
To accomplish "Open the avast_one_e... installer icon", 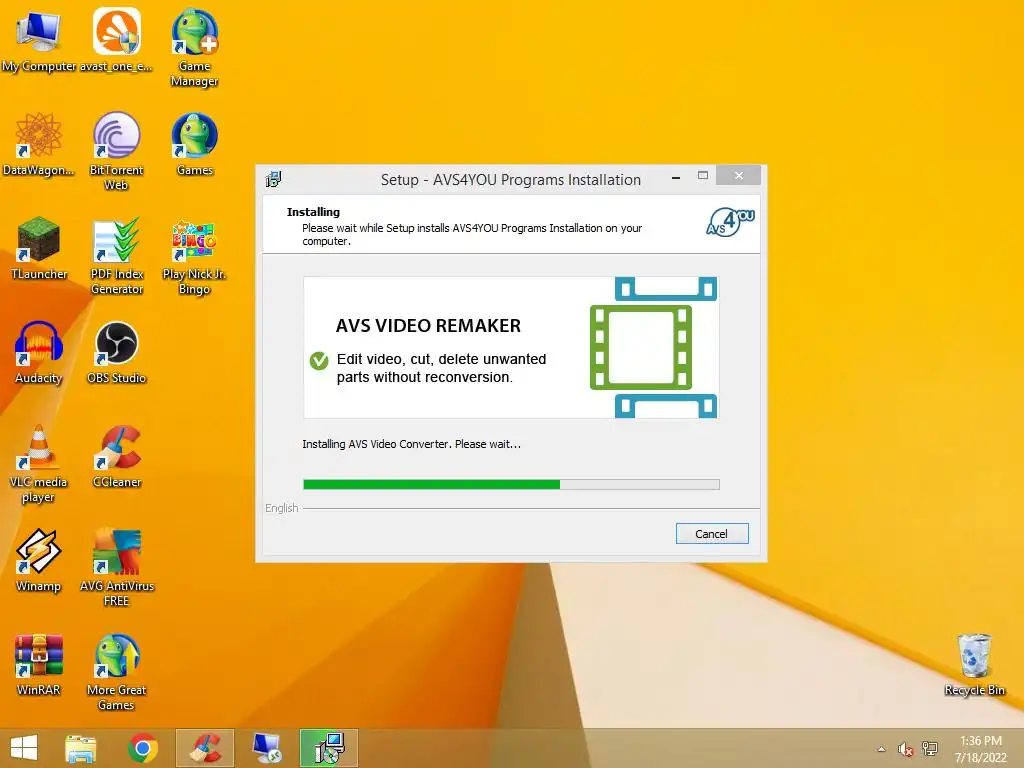I will pos(116,40).
